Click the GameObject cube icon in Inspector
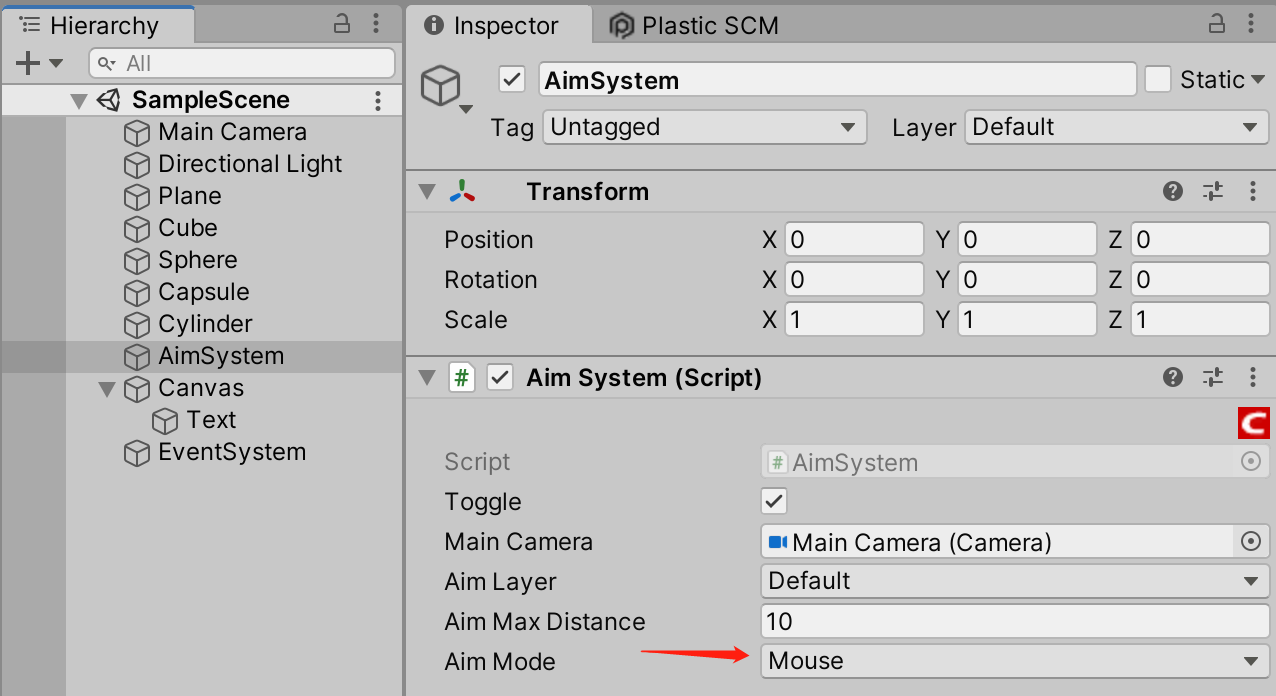The image size is (1276, 696). (440, 86)
